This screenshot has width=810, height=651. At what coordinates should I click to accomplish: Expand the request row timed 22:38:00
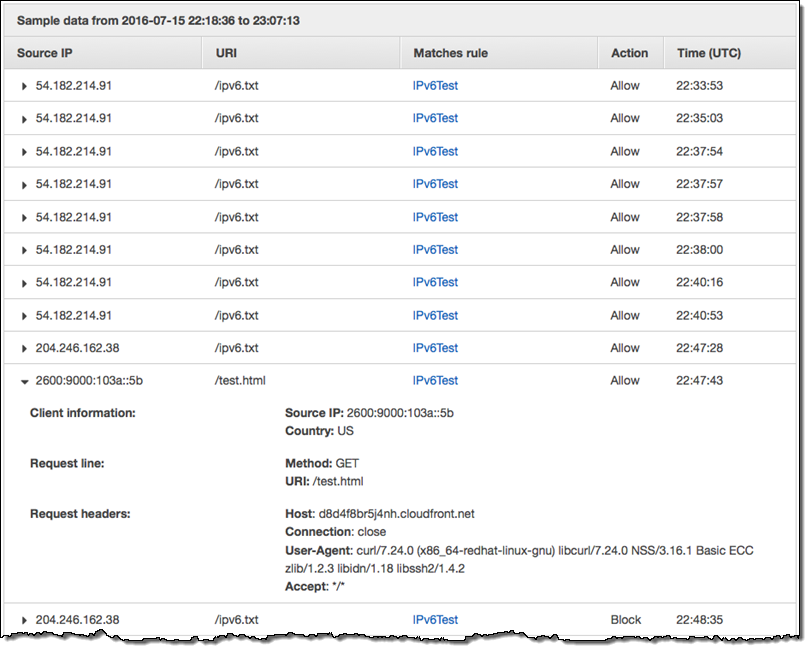25,250
